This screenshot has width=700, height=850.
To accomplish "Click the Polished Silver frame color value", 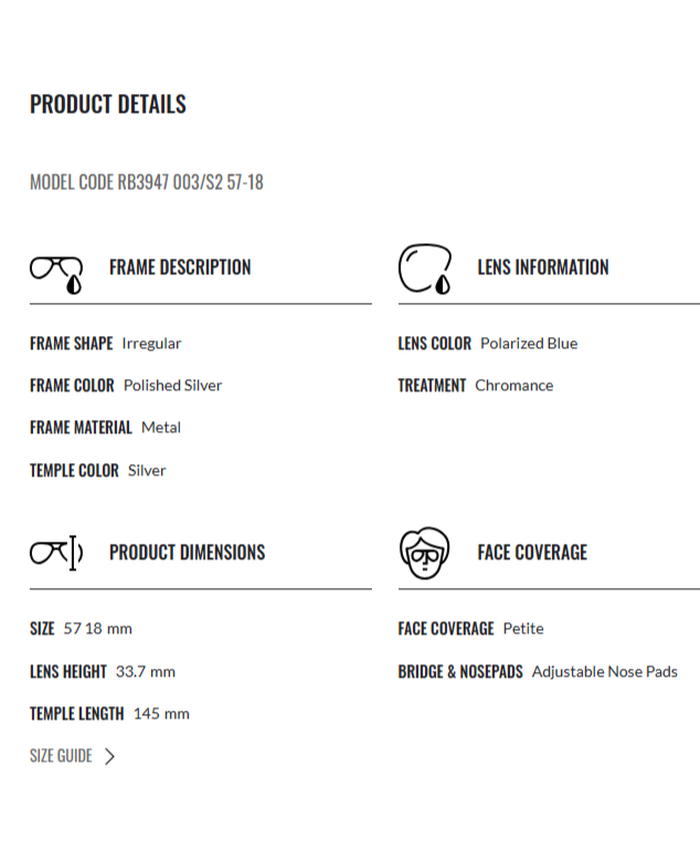I will (x=173, y=385).
